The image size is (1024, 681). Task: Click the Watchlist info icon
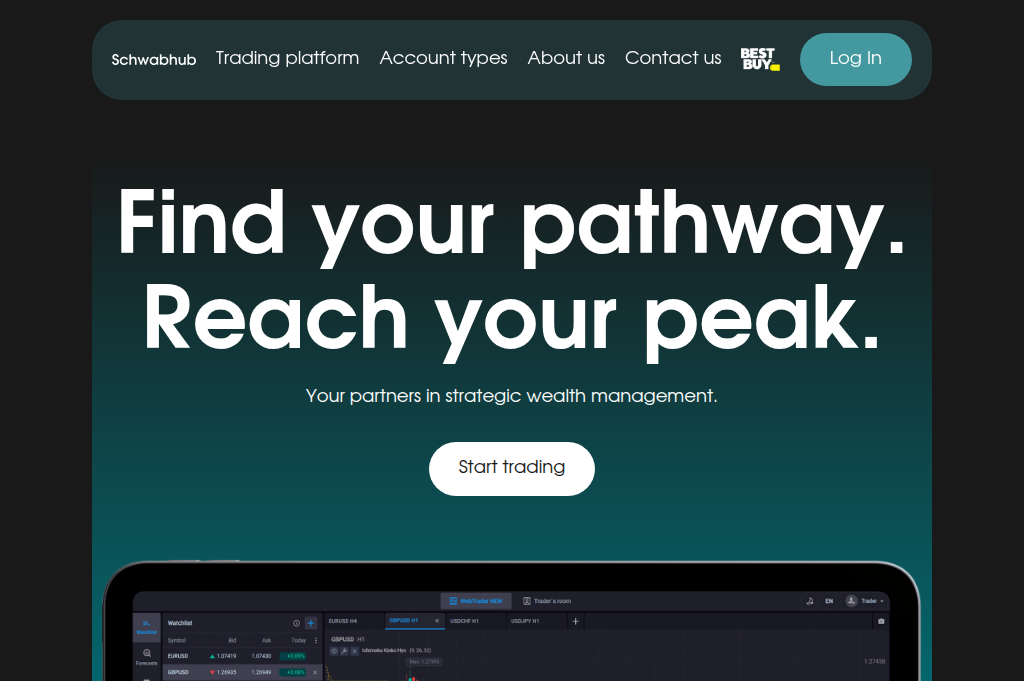(296, 623)
